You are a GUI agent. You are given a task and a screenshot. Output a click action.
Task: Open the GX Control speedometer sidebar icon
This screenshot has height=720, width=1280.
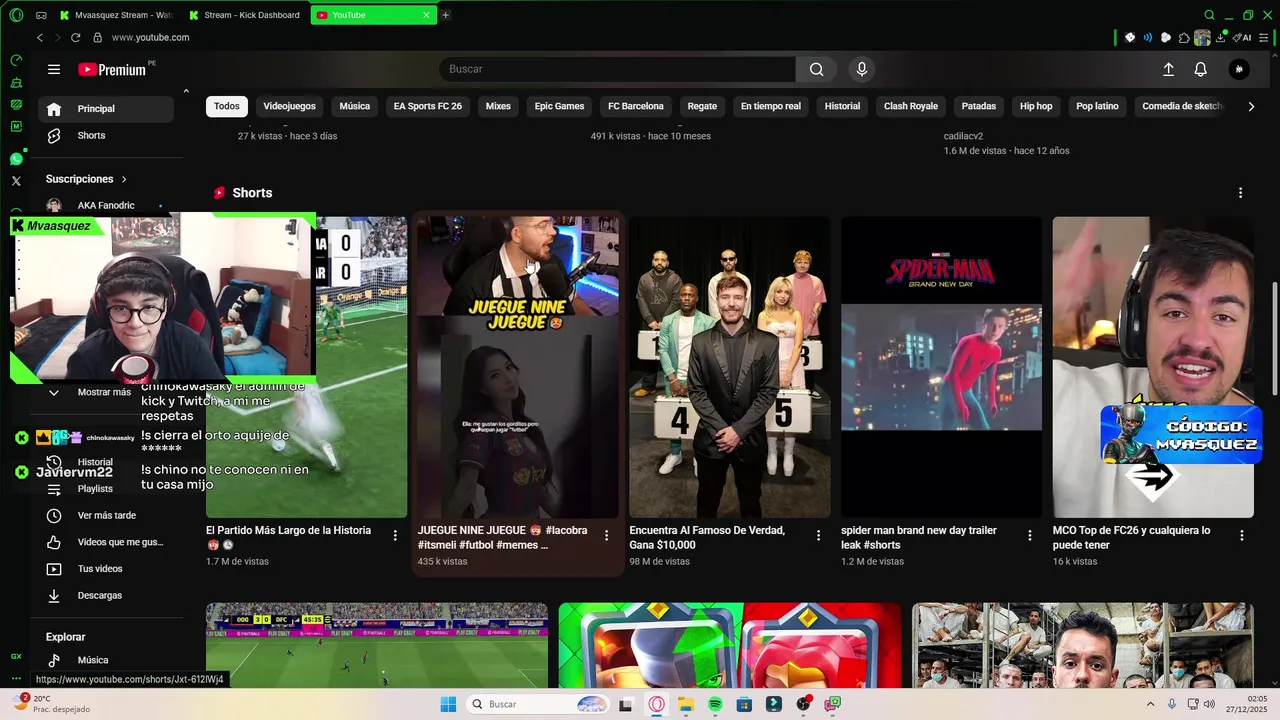coord(16,60)
